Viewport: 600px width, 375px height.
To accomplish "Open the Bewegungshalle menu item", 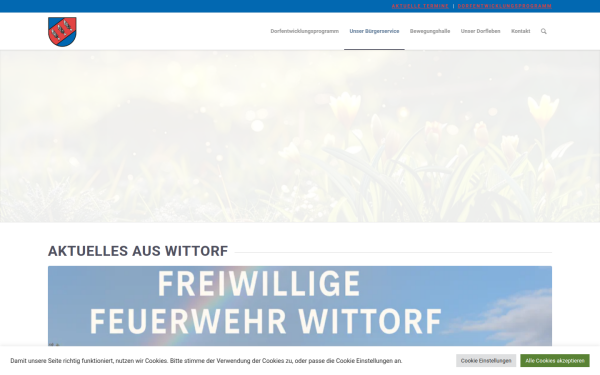I will (x=430, y=31).
